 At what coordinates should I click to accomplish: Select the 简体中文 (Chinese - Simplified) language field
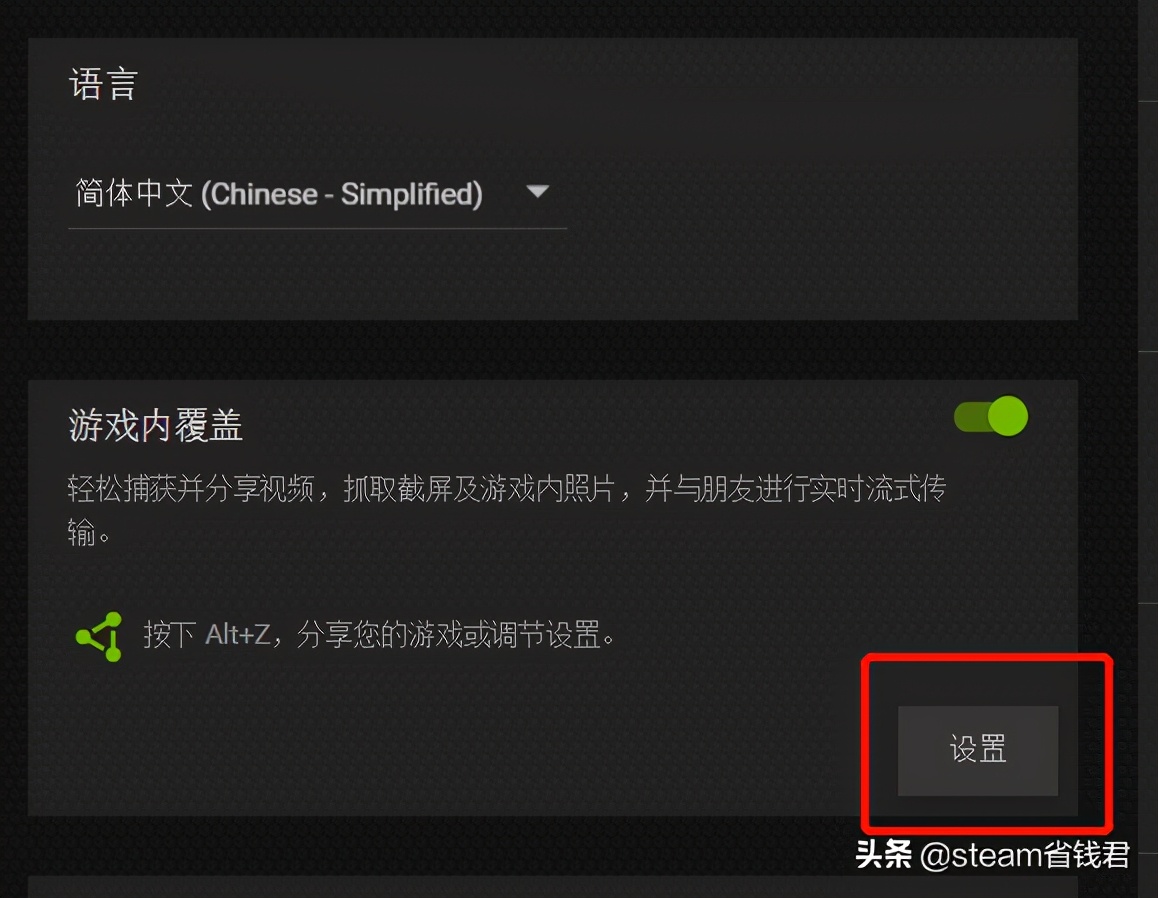tap(317, 195)
